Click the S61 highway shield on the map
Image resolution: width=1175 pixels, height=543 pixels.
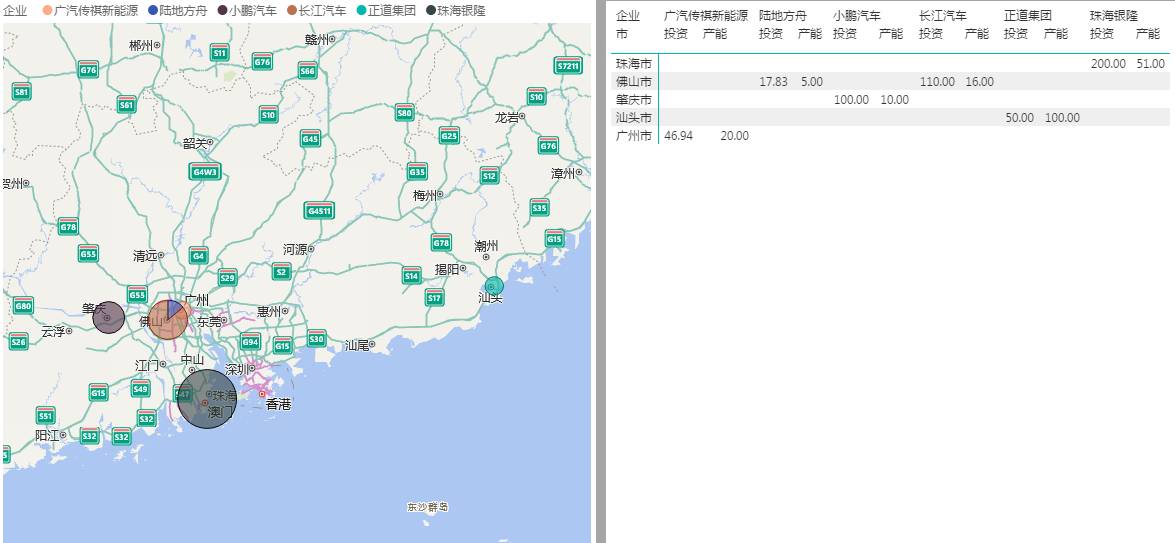point(127,105)
